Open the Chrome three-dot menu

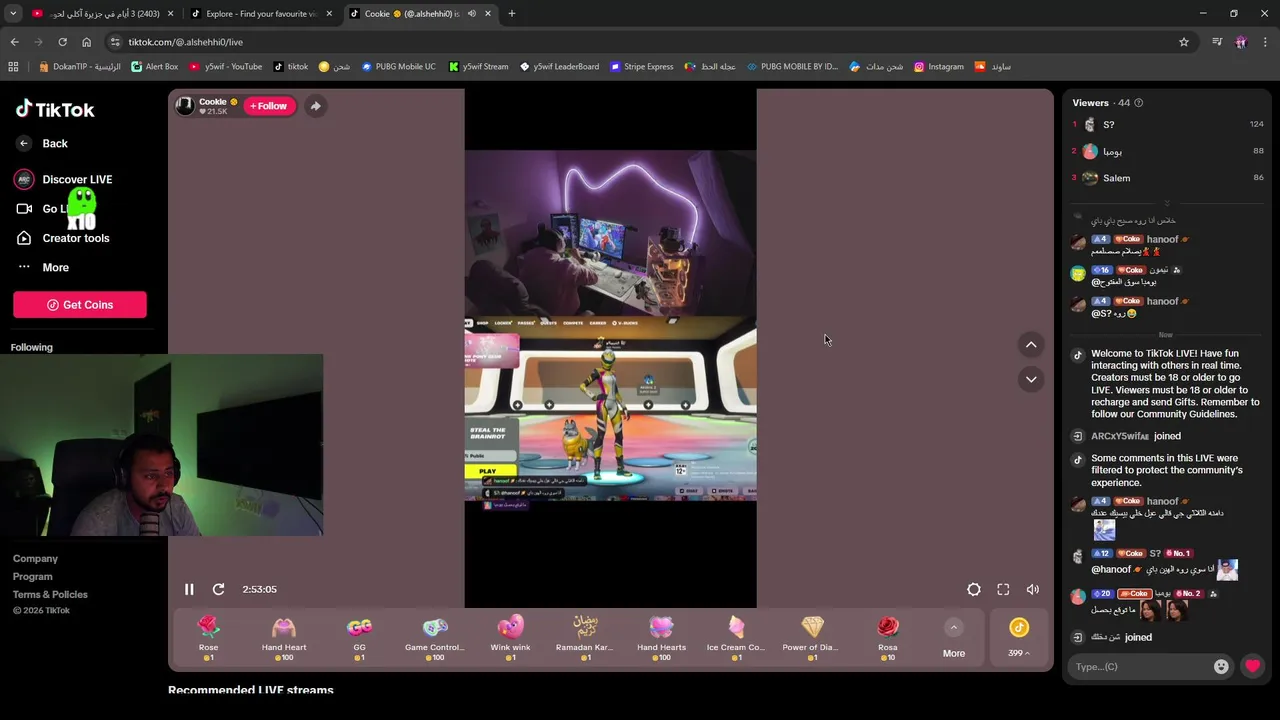tap(1266, 42)
